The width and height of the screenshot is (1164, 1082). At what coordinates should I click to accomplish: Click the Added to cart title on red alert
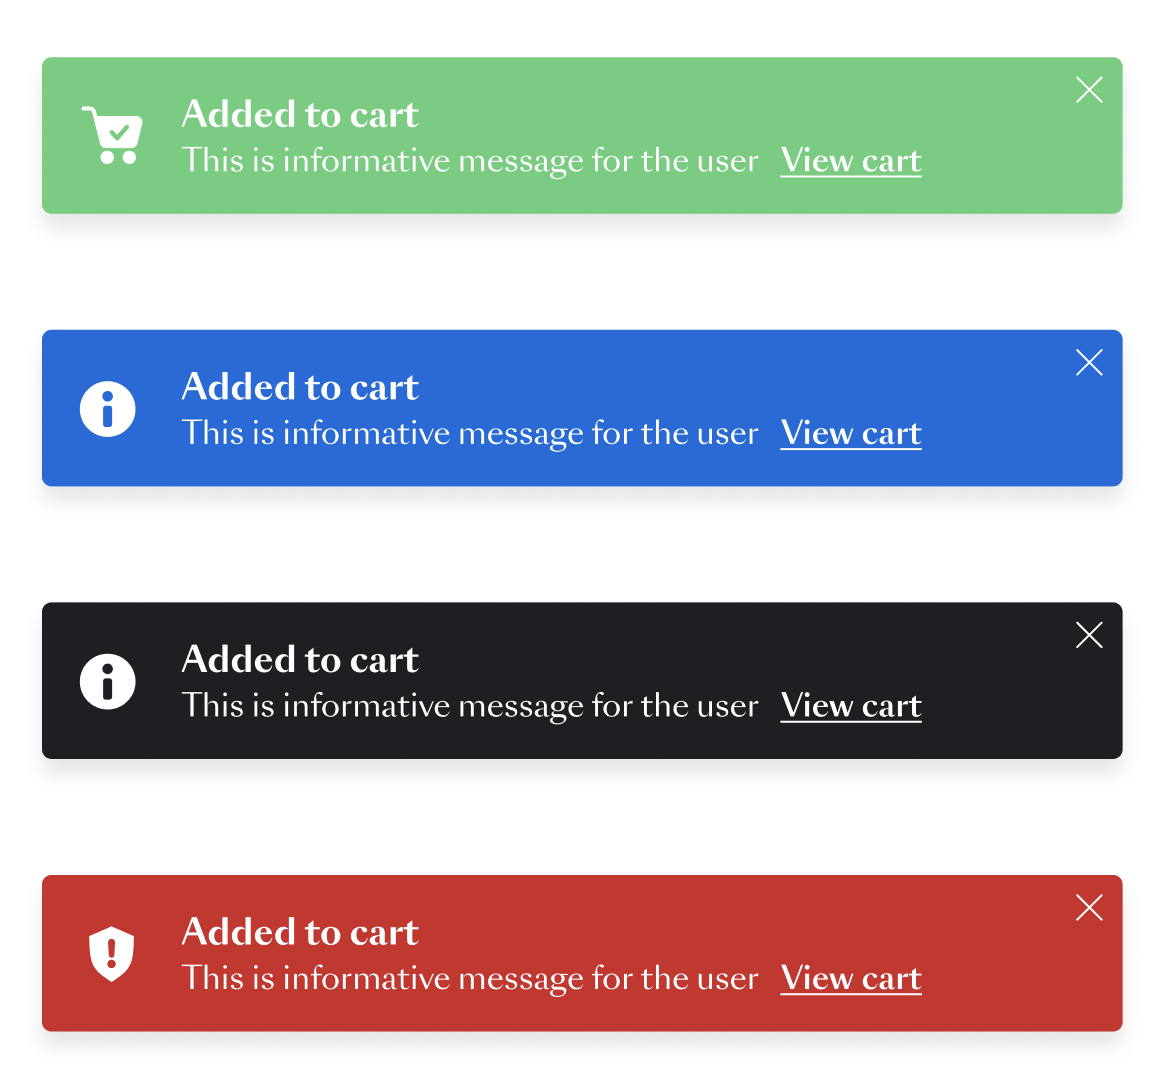tap(299, 931)
